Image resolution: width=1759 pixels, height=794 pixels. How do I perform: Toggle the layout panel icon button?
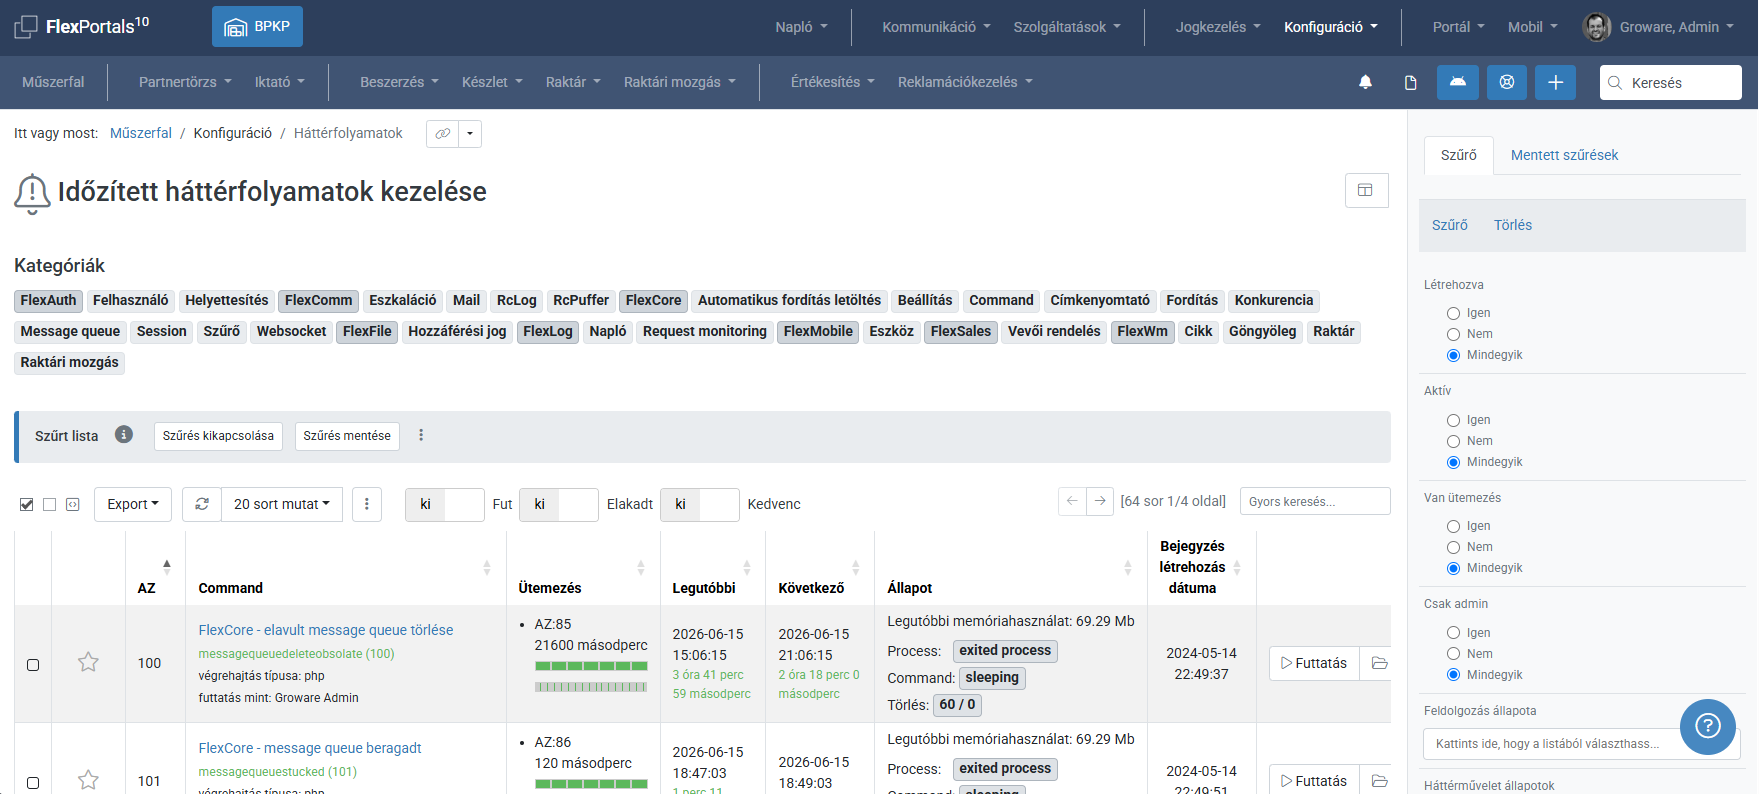[1366, 190]
